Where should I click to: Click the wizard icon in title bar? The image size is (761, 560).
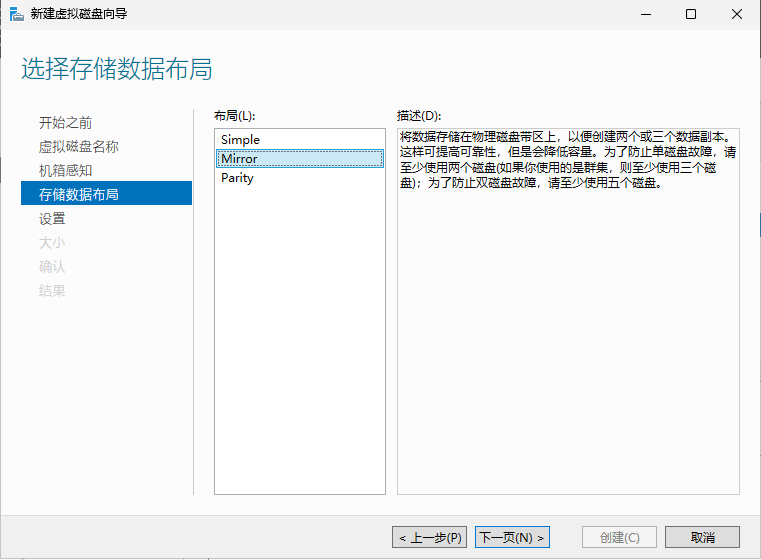click(17, 14)
